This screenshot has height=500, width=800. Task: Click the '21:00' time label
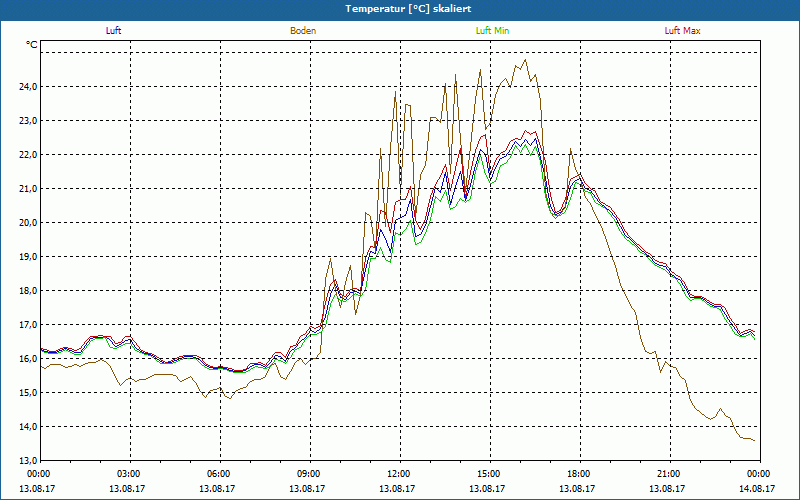click(x=670, y=474)
